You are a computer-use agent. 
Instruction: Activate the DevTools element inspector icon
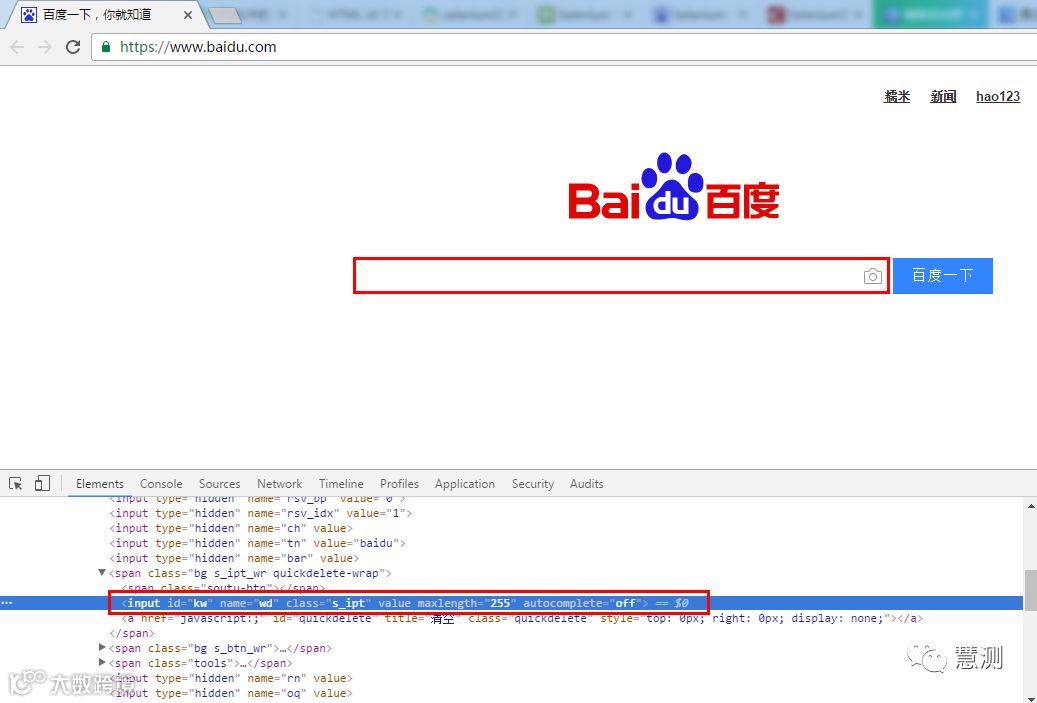(16, 483)
